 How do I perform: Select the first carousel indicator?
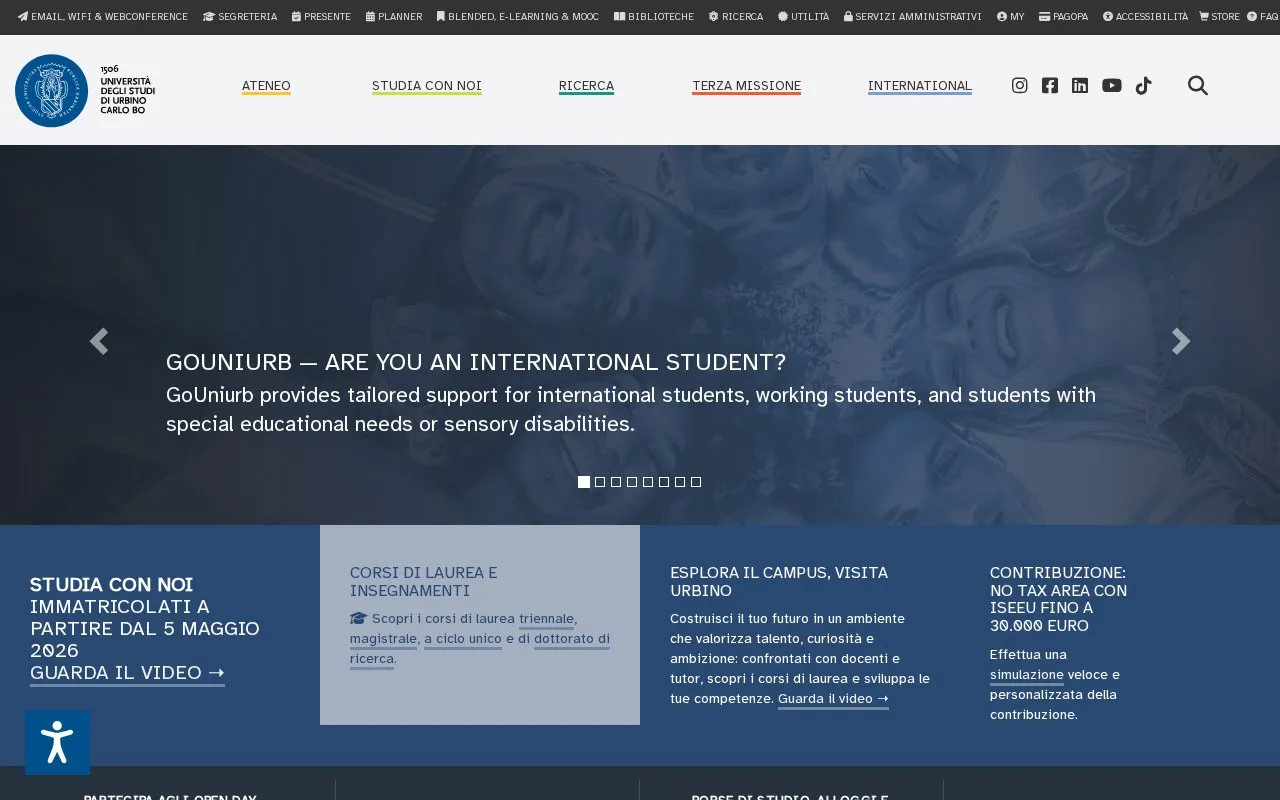click(x=584, y=482)
